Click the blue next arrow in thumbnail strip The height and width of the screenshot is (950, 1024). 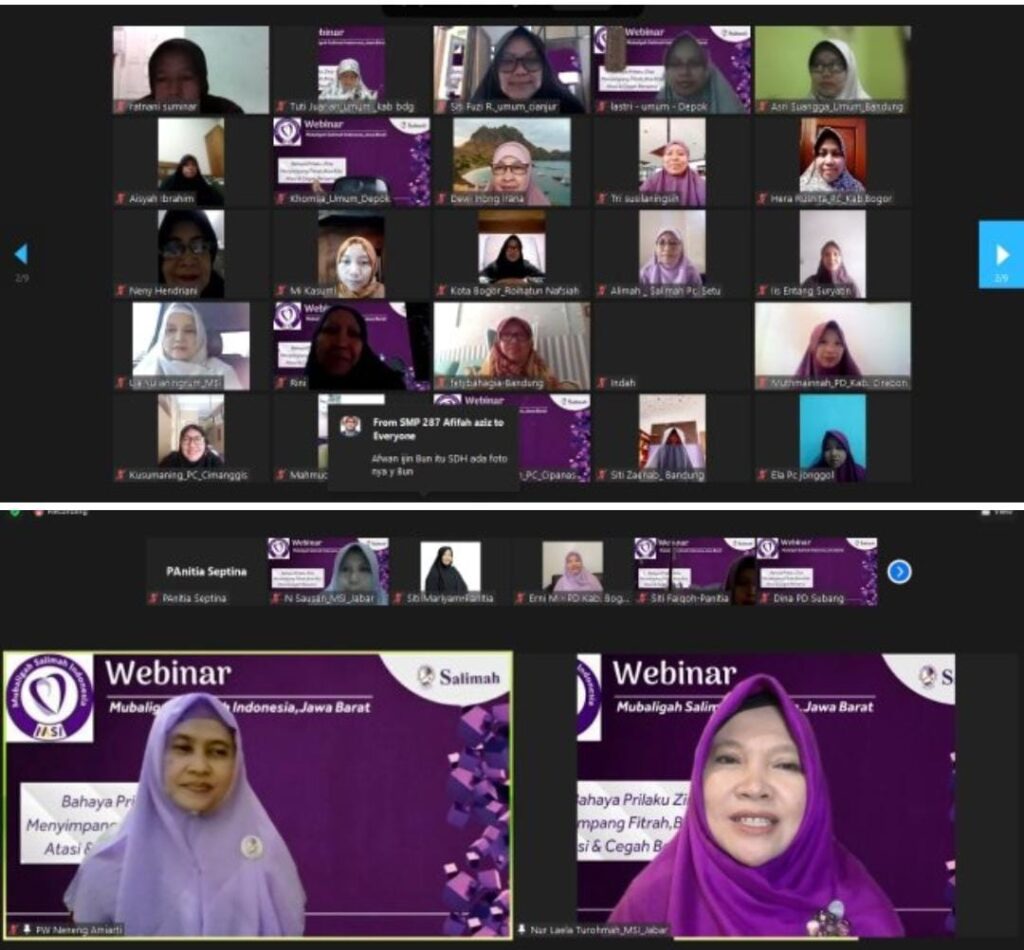899,571
